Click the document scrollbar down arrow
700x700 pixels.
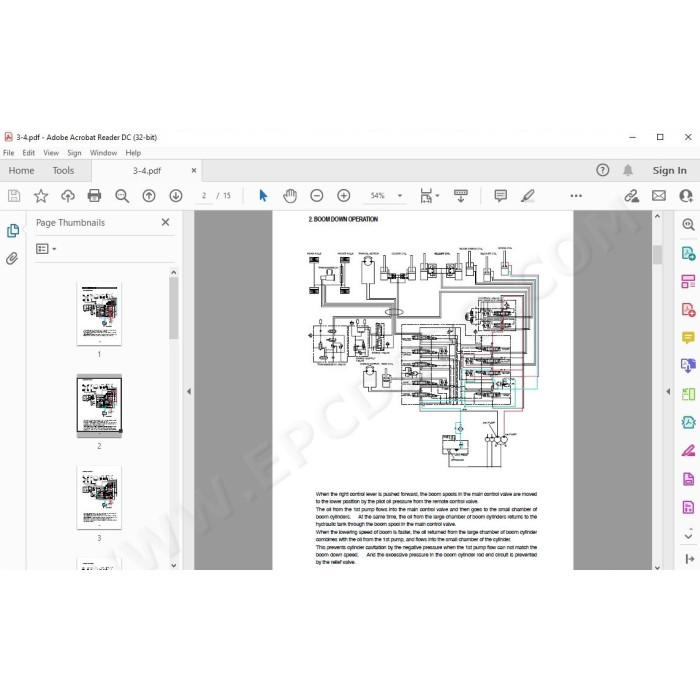(657, 567)
